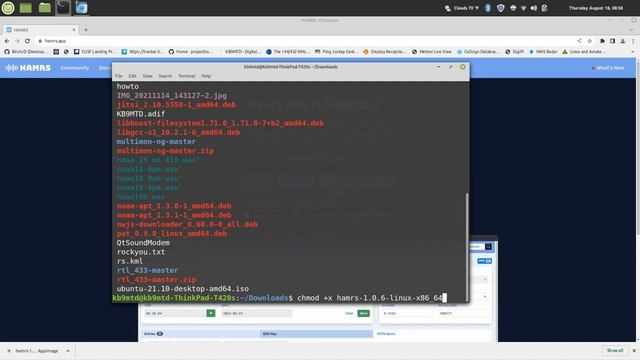Open the terminal Terminal menu

click(x=187, y=76)
